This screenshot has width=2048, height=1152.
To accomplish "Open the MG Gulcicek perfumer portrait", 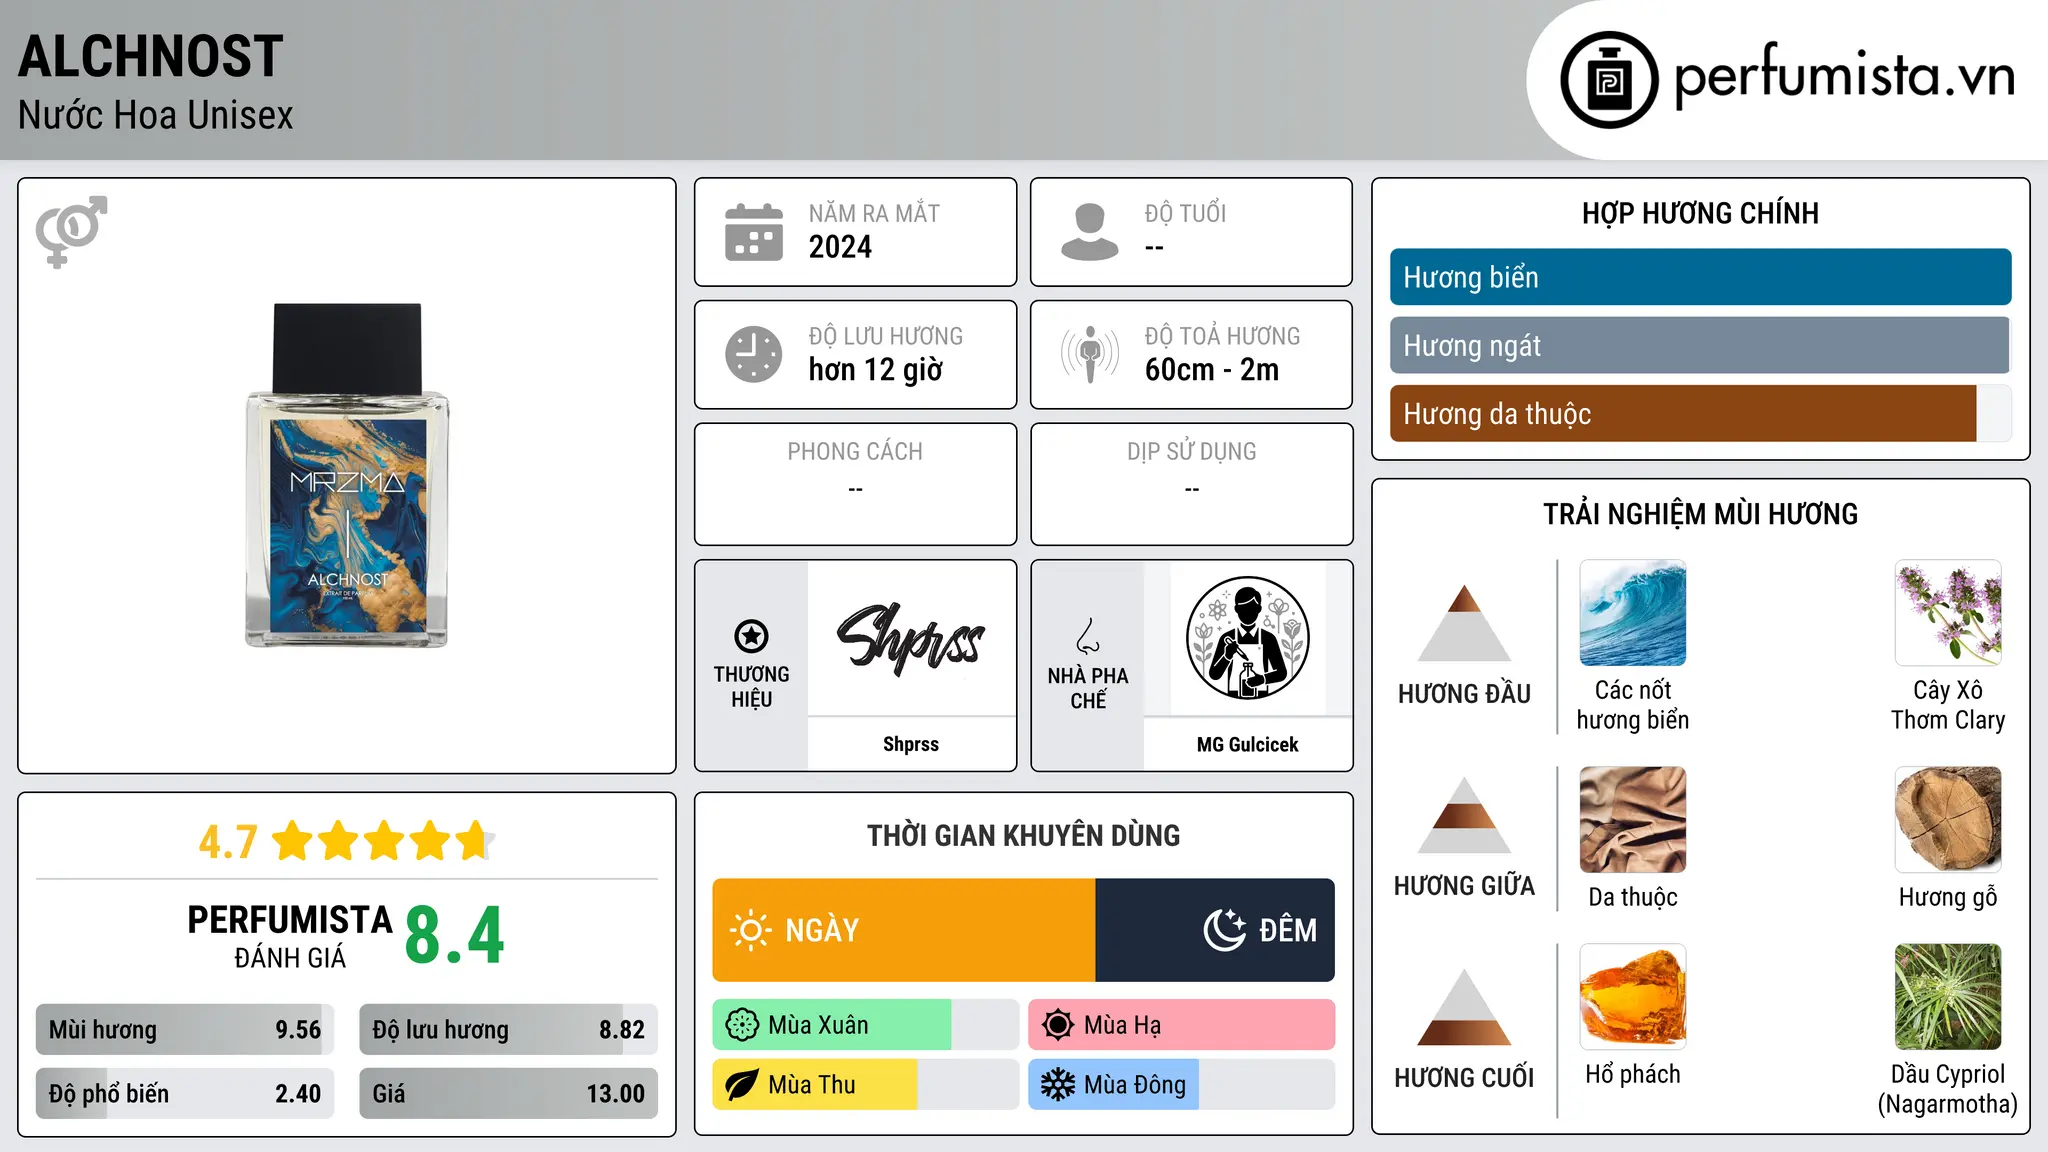I will (1247, 638).
